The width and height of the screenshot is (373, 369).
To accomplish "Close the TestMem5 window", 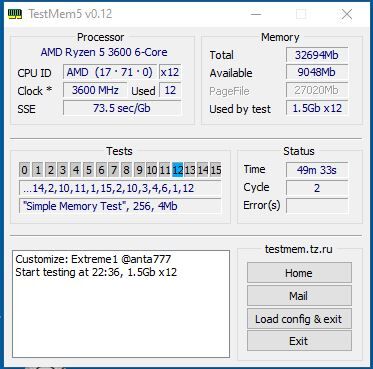I will pyautogui.click(x=347, y=14).
